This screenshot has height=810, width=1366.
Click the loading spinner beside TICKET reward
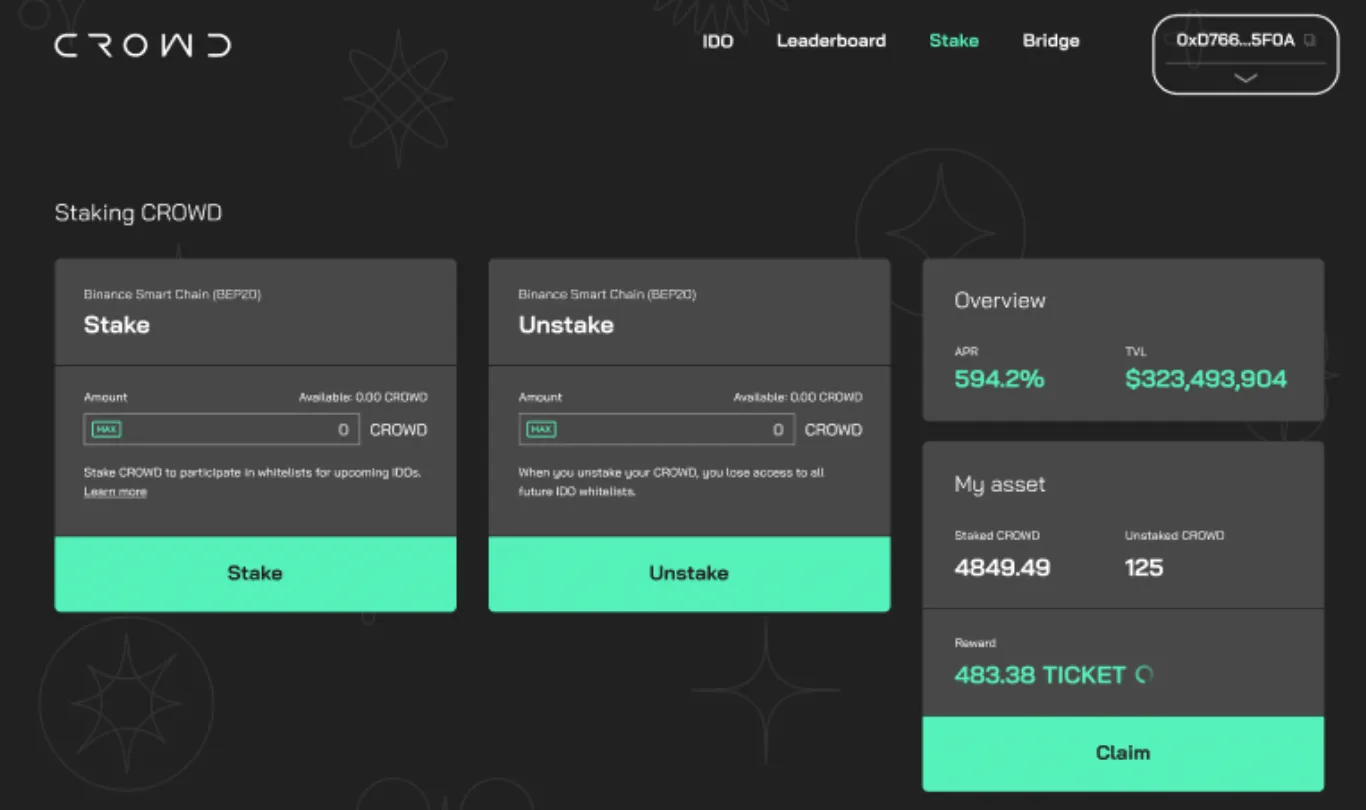tap(1144, 675)
